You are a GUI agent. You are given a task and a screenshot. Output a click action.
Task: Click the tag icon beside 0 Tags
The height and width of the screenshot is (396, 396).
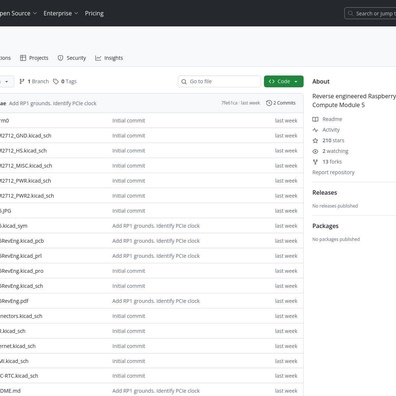point(56,81)
